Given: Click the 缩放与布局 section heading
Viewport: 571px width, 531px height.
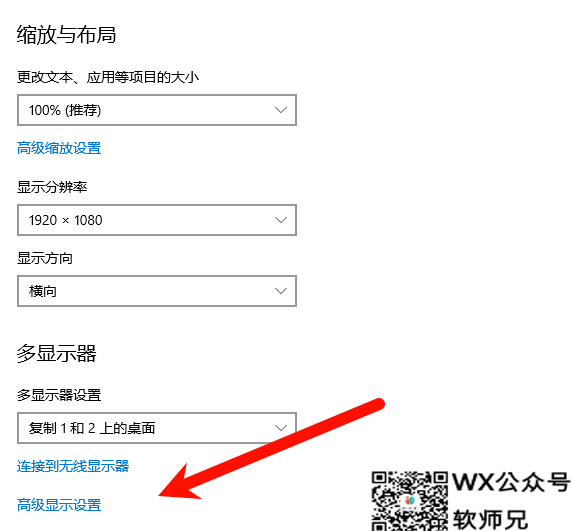Looking at the screenshot, I should tap(66, 35).
